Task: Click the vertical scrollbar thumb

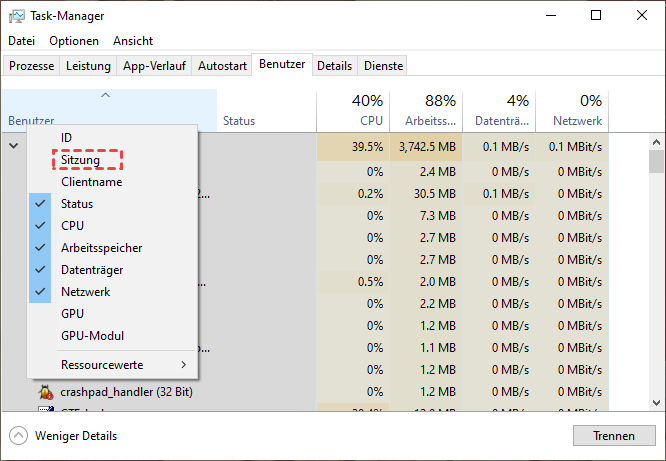Action: (656, 162)
